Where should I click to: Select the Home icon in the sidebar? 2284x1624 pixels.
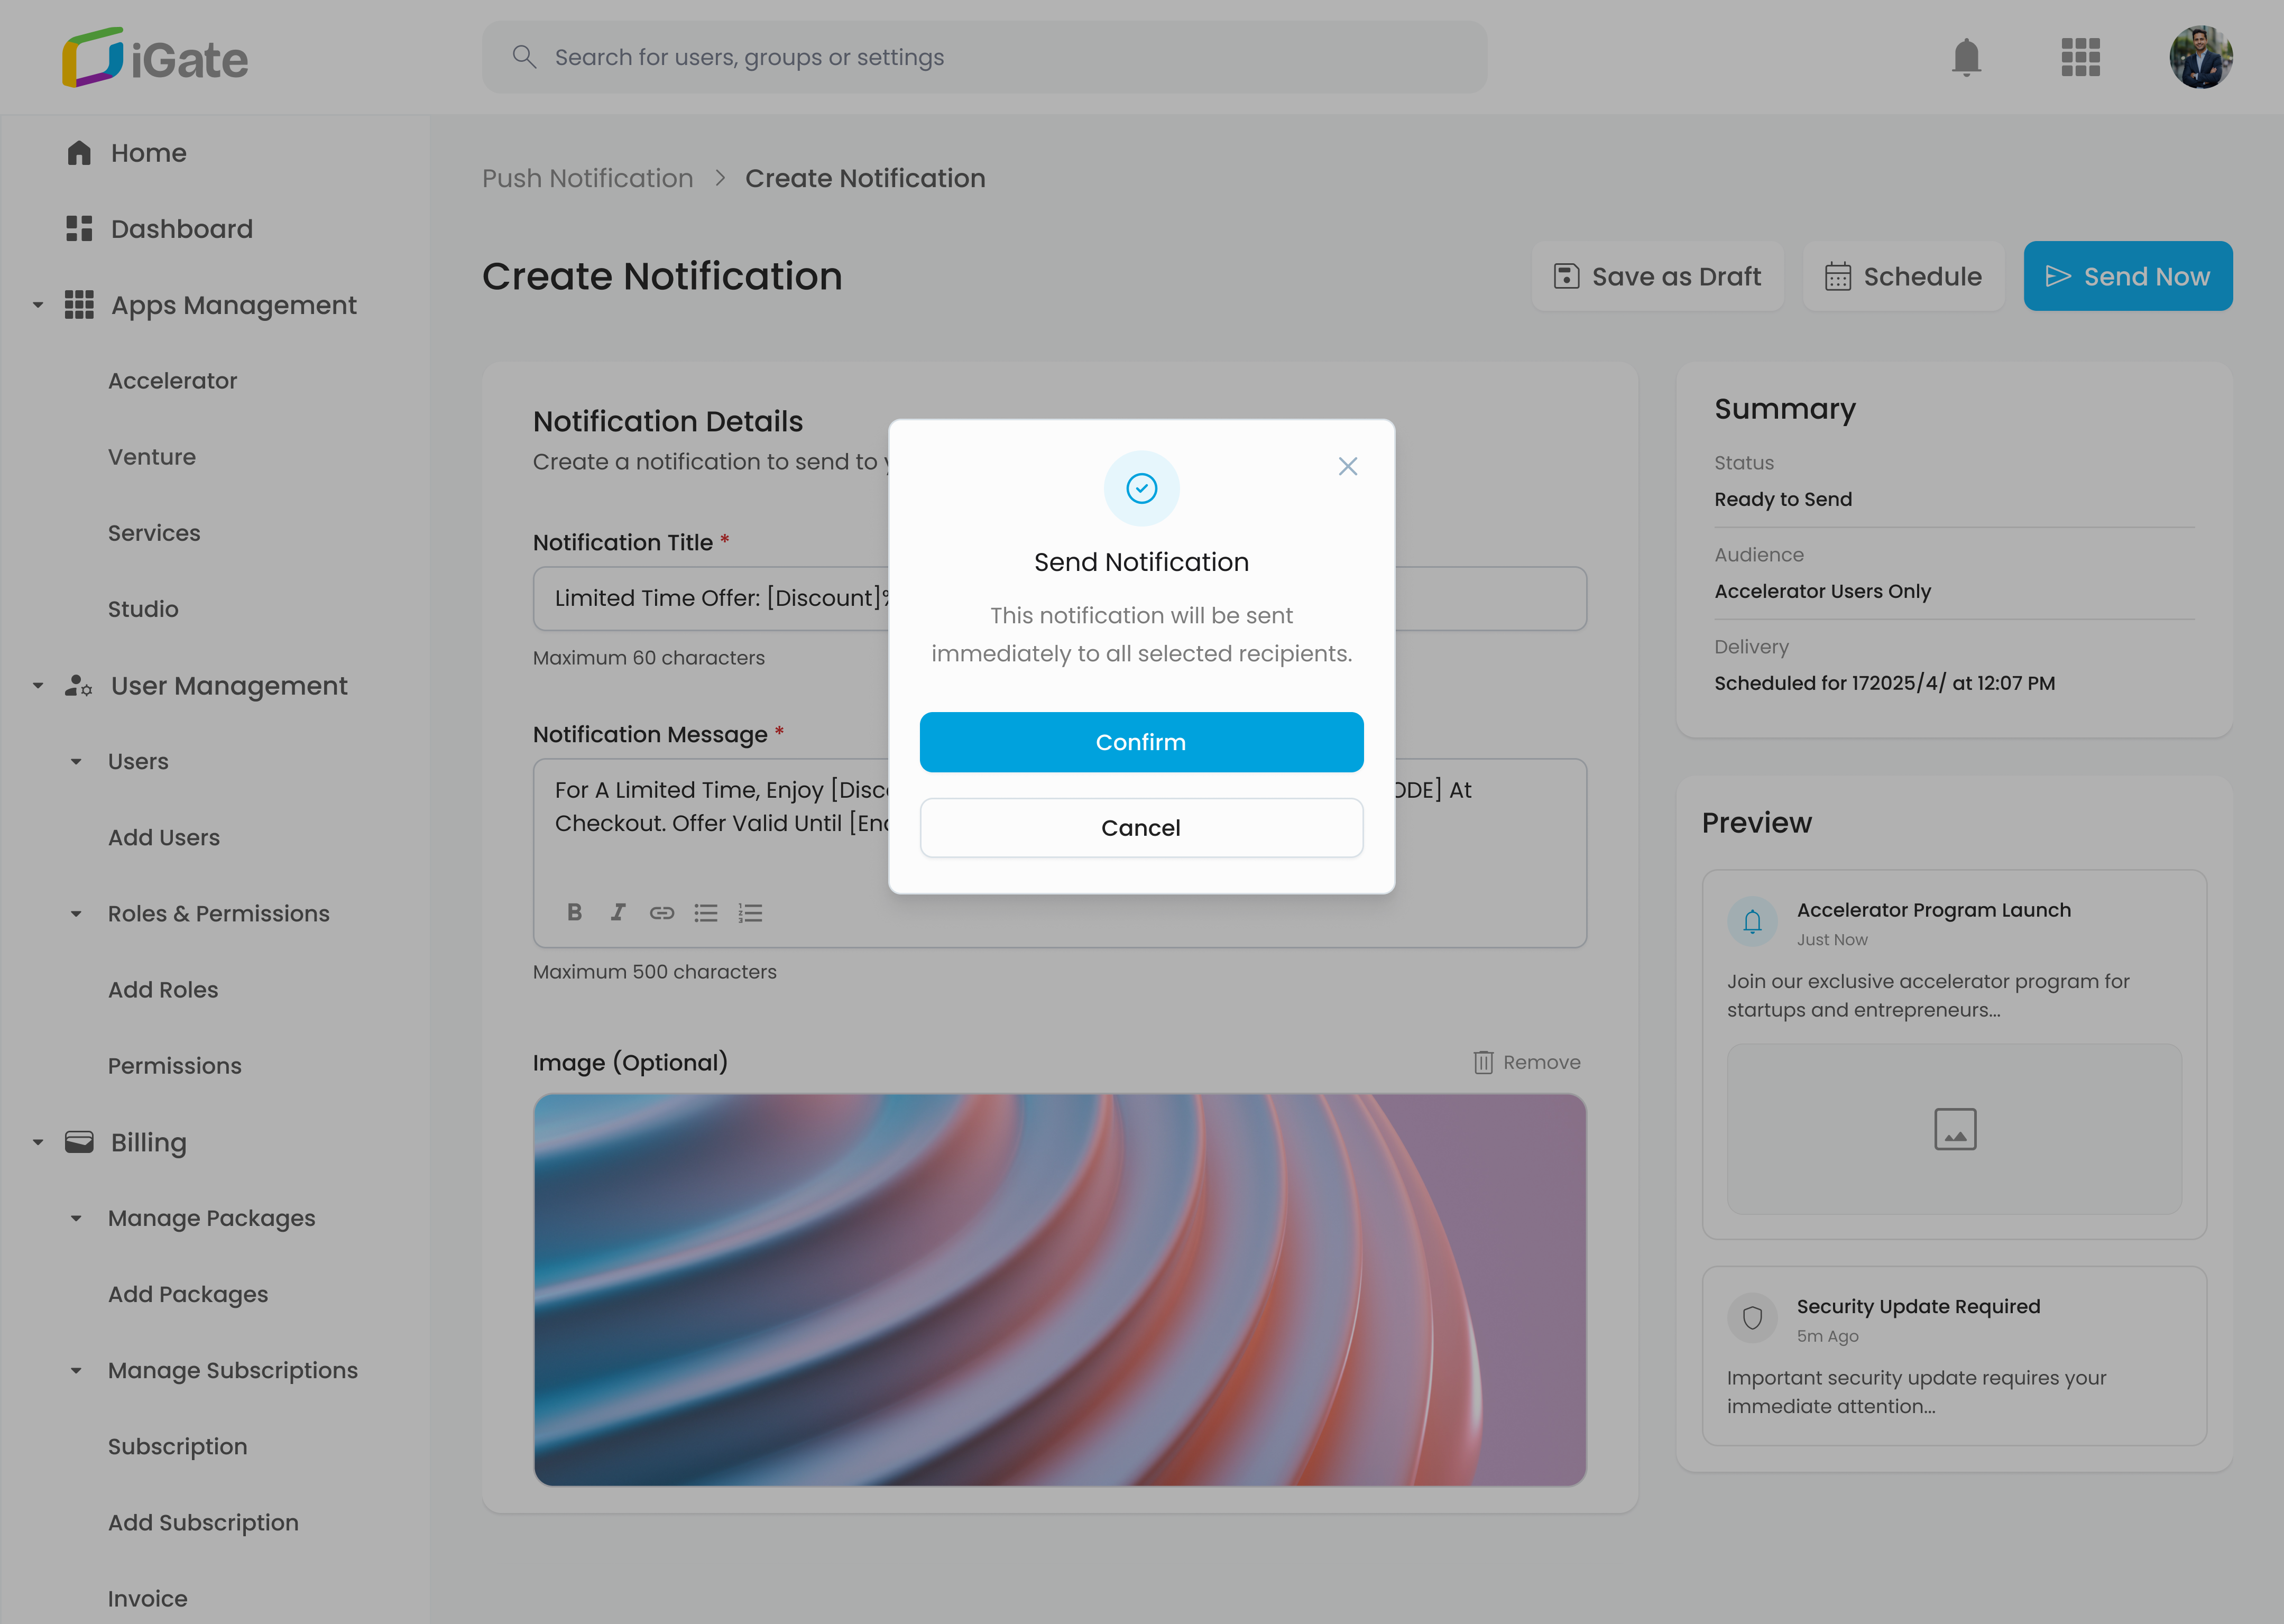[79, 152]
